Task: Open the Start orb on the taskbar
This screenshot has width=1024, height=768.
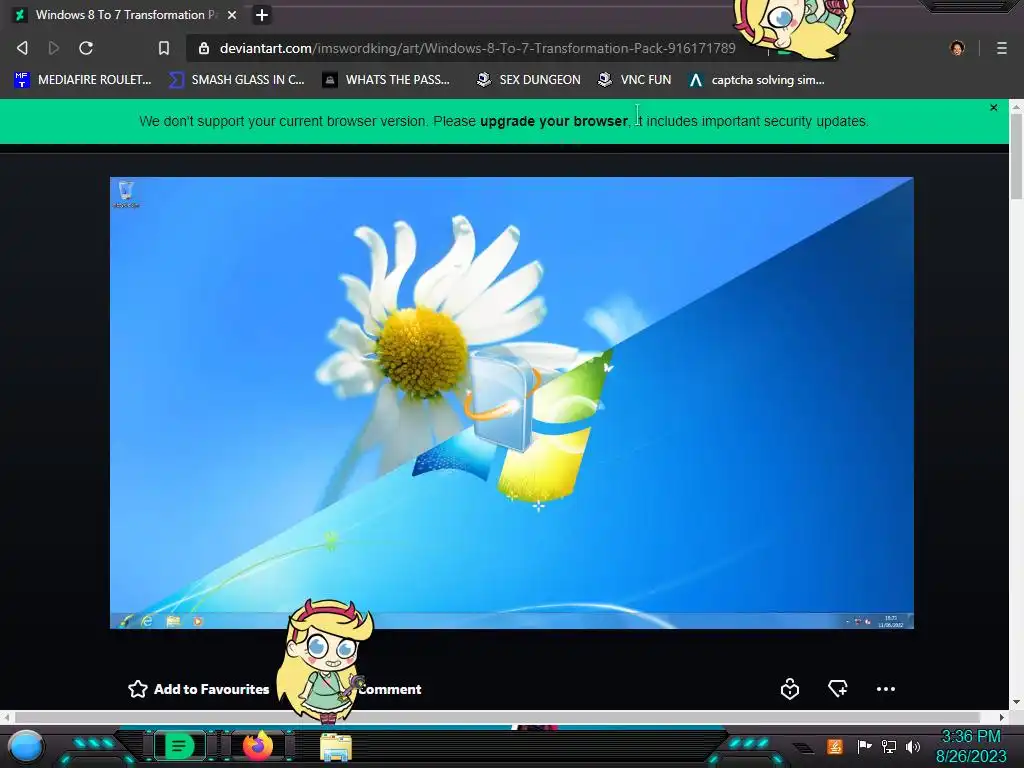Action: click(x=26, y=746)
